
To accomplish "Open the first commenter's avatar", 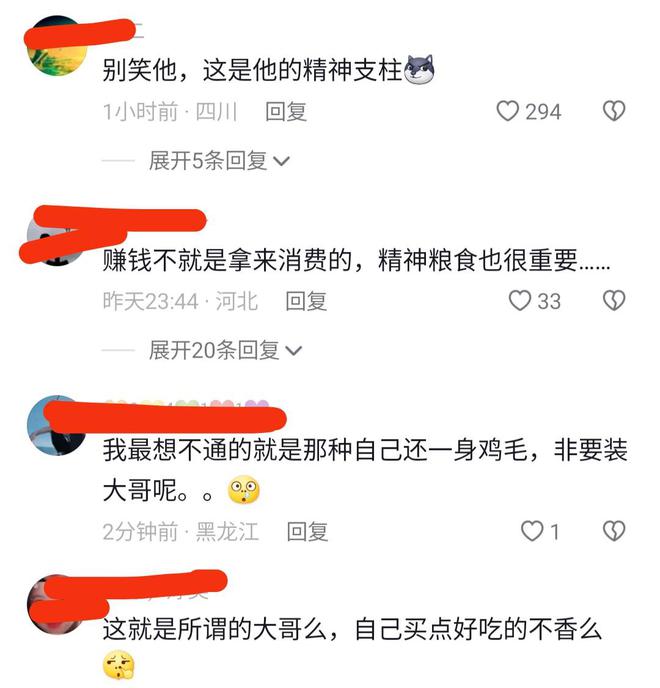I will tap(56, 46).
